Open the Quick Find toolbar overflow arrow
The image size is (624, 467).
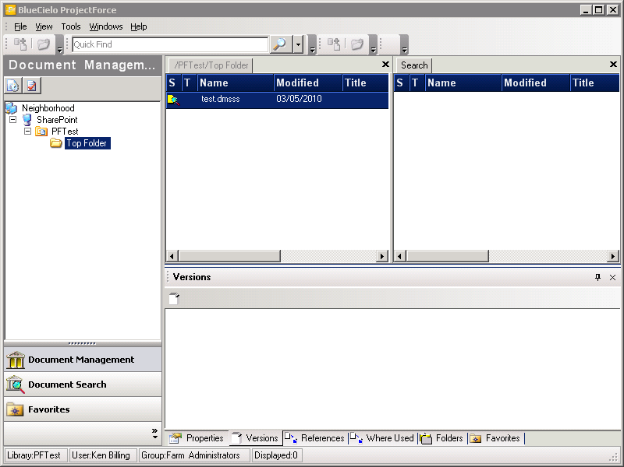point(312,45)
